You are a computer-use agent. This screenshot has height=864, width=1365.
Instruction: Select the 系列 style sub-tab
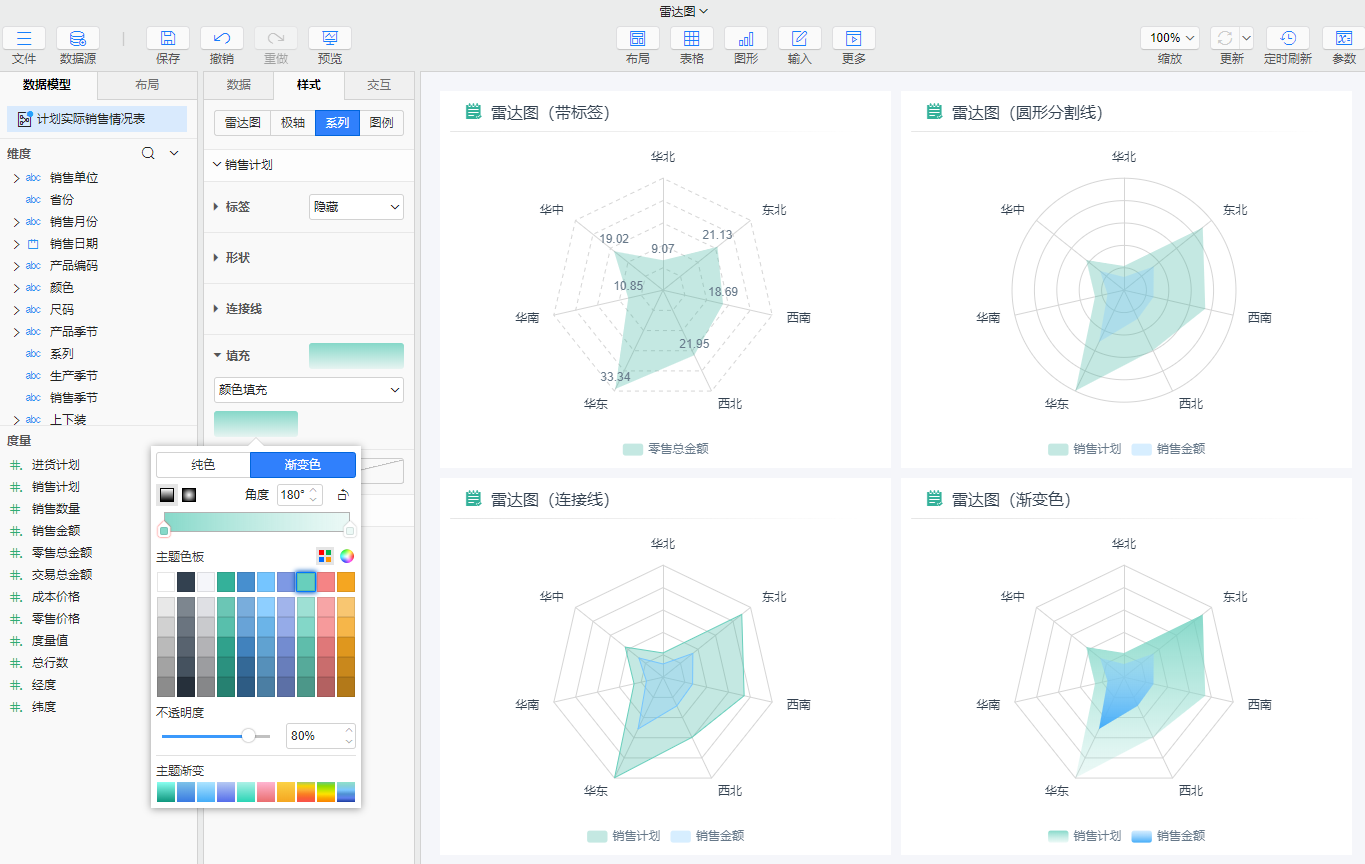(337, 123)
